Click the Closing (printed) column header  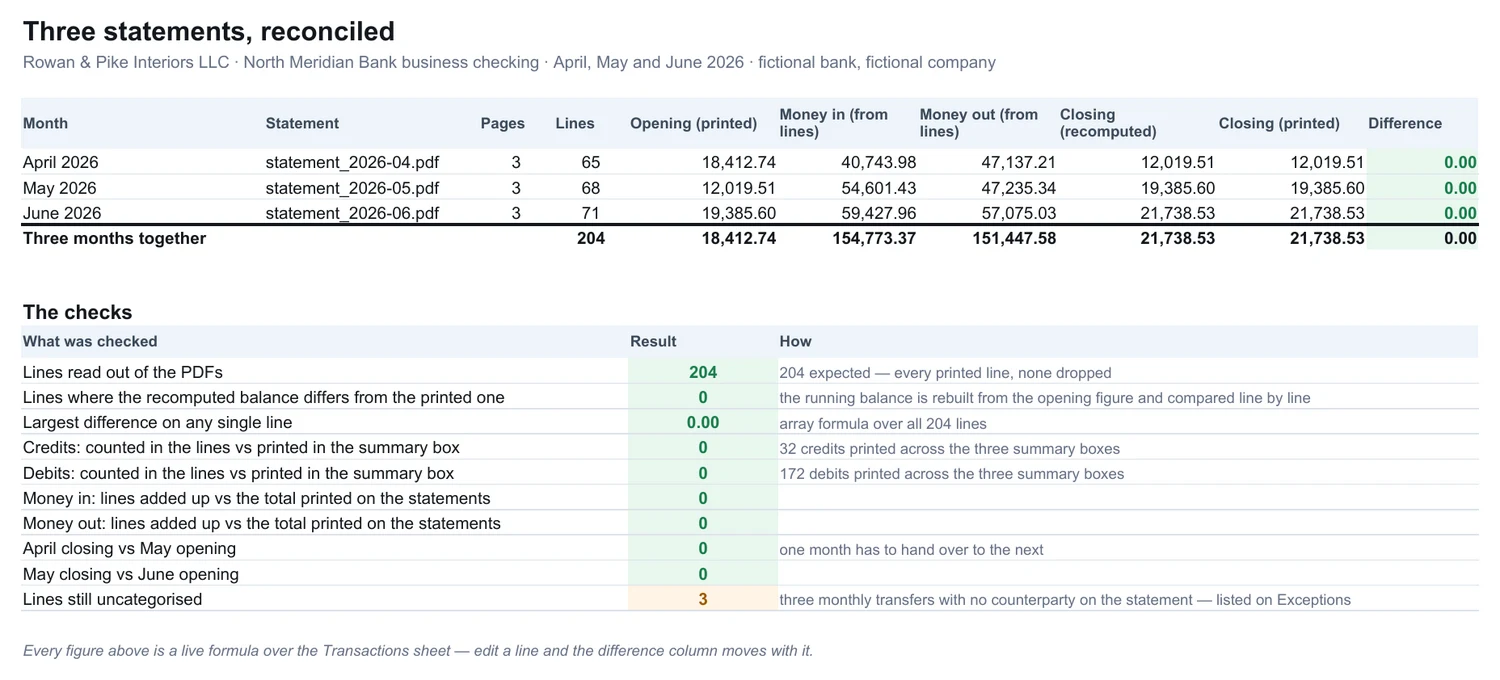[1279, 123]
